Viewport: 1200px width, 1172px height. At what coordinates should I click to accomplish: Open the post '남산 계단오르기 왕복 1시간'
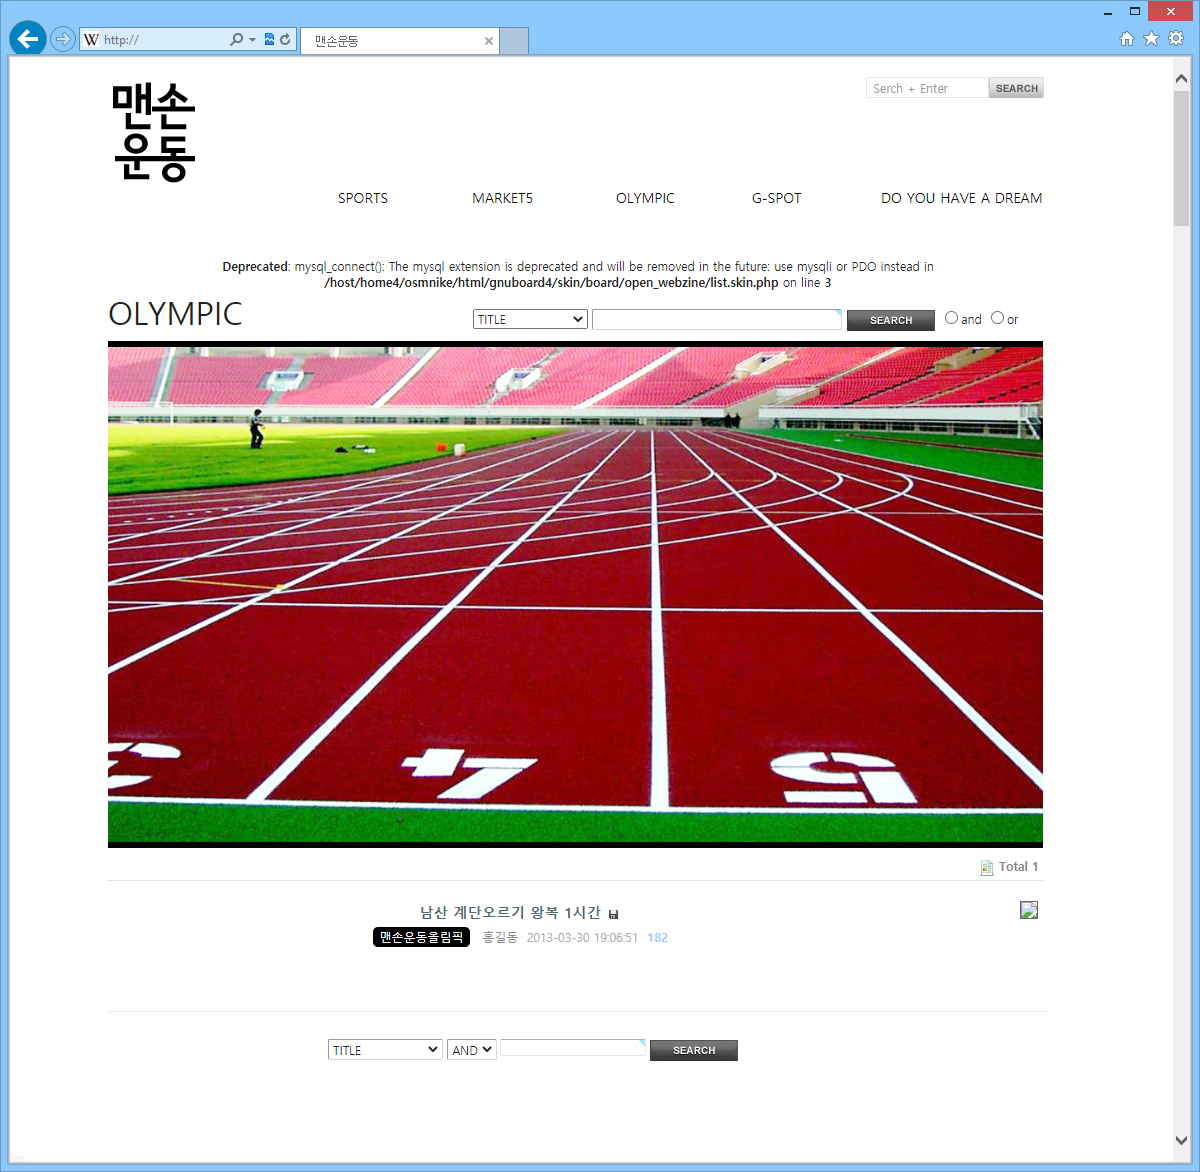tap(510, 912)
